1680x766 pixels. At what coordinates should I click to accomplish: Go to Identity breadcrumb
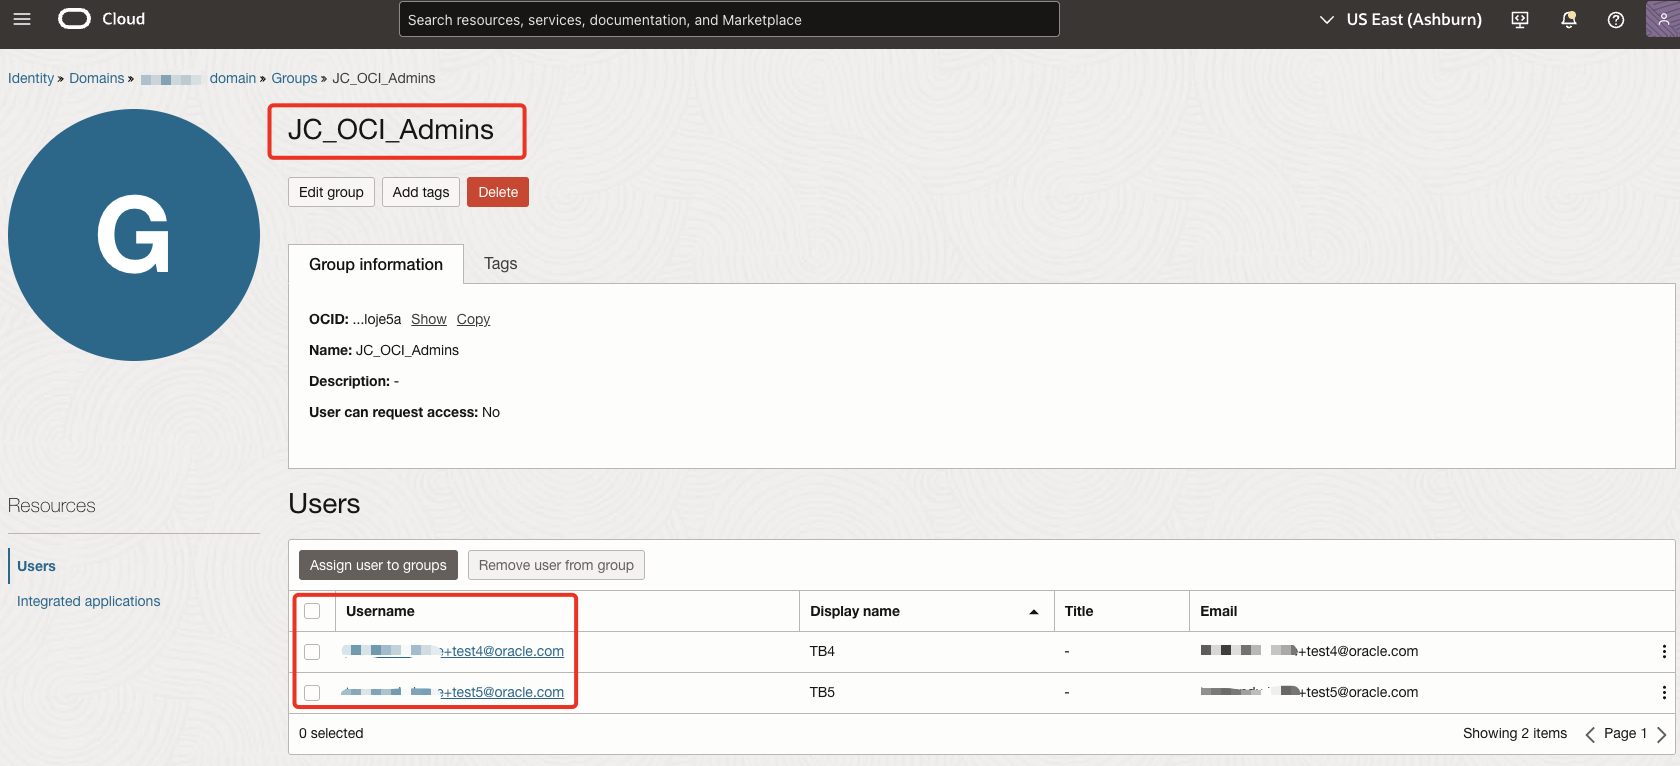(x=31, y=78)
